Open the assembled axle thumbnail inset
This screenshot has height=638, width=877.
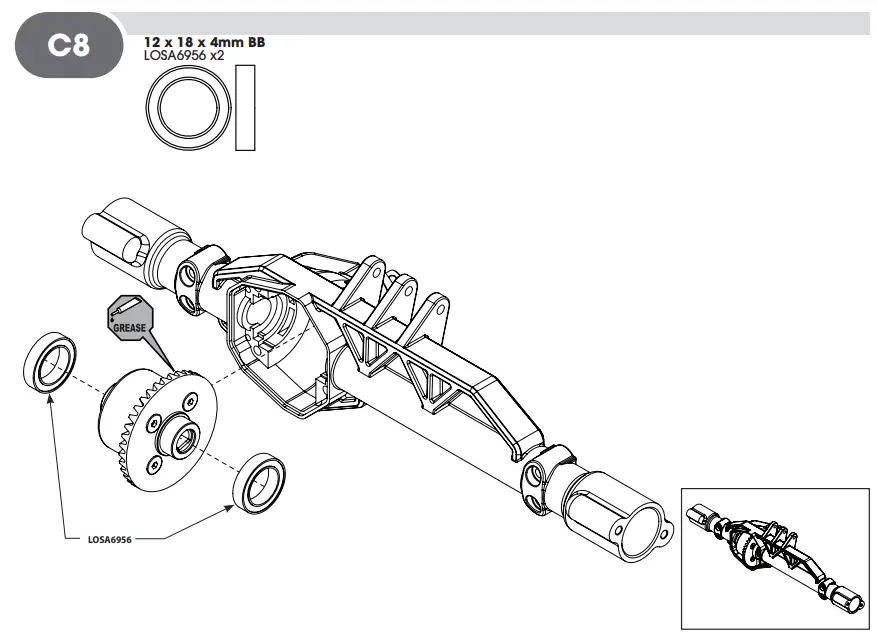775,558
